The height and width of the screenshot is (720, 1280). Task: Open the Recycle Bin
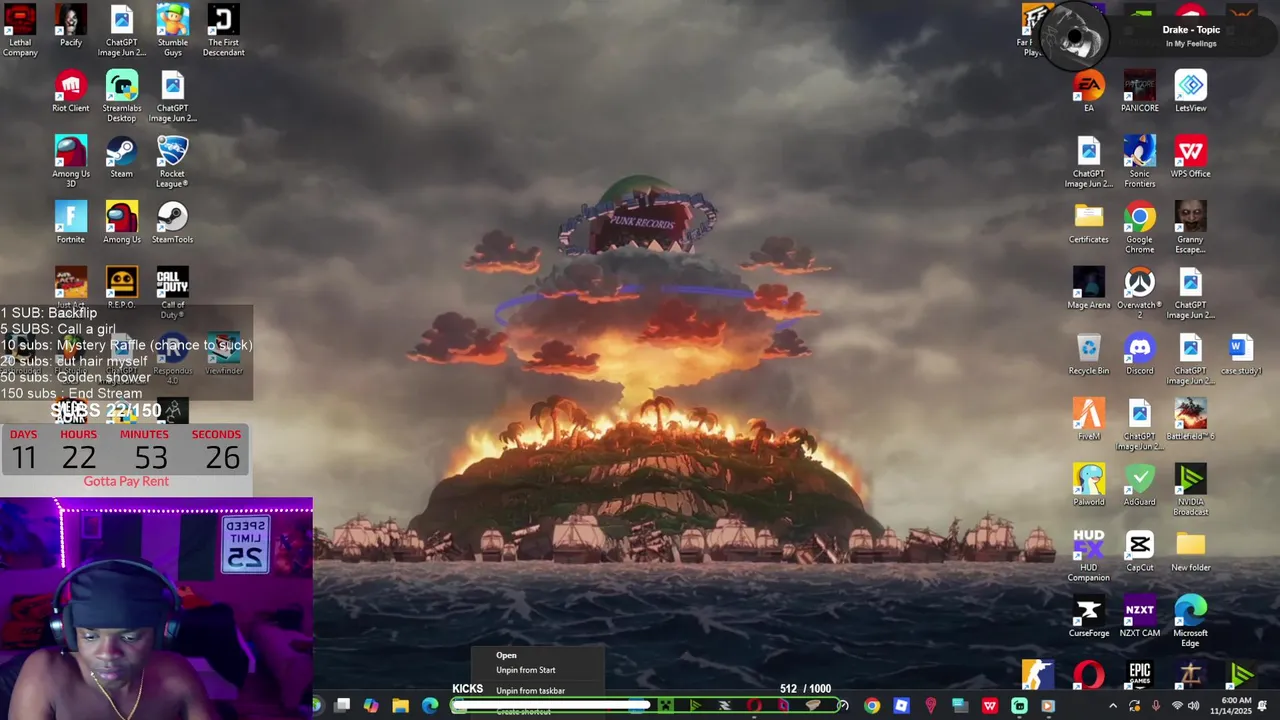click(1088, 354)
